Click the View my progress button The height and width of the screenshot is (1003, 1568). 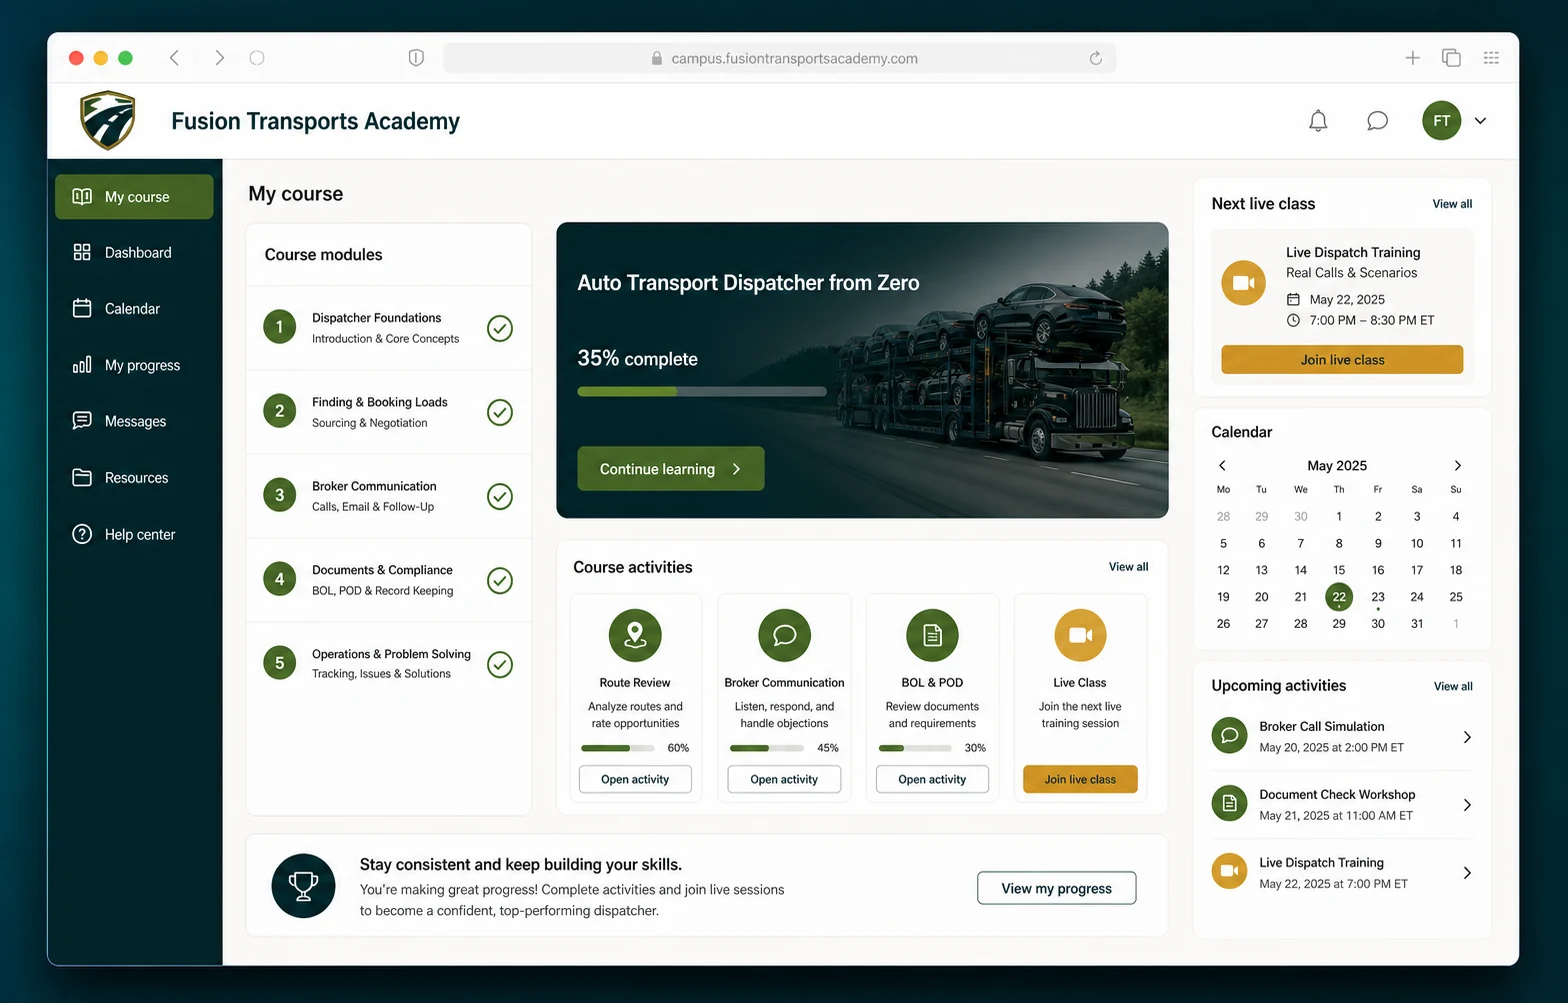point(1056,888)
